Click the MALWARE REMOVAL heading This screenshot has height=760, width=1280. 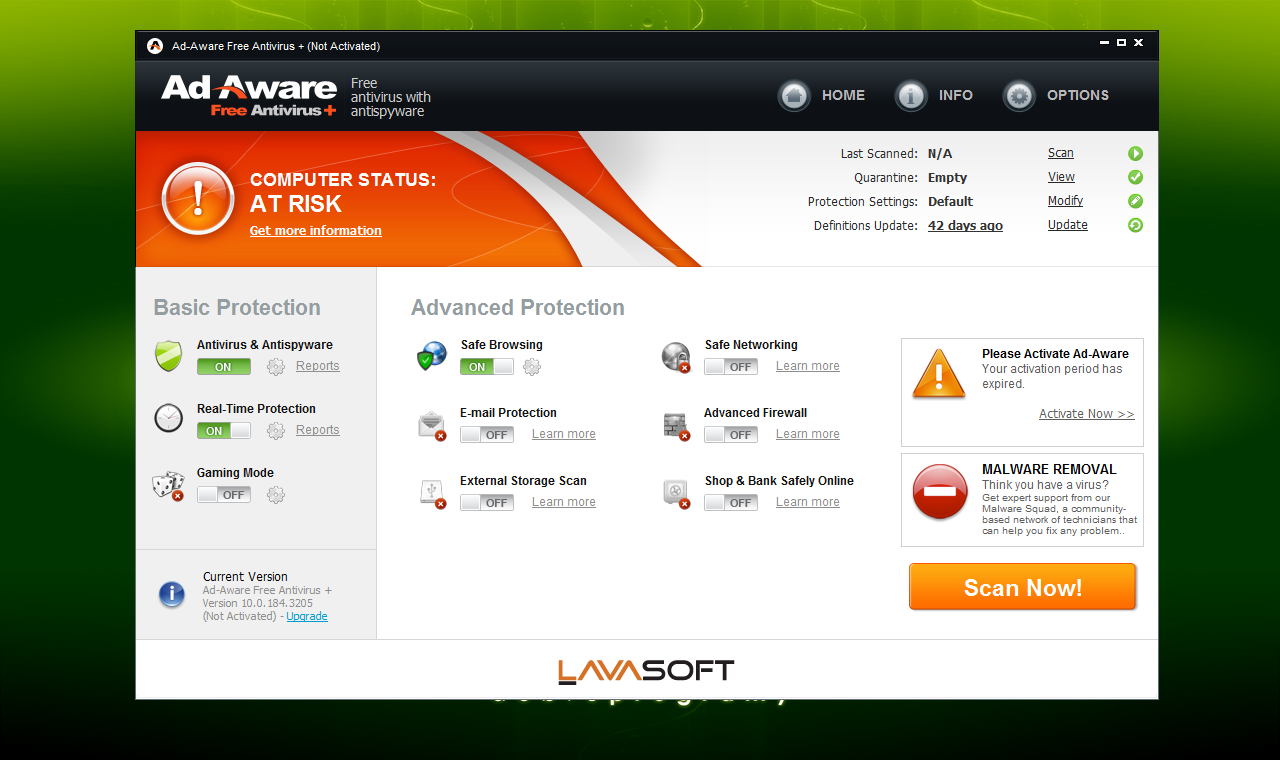(x=1049, y=469)
